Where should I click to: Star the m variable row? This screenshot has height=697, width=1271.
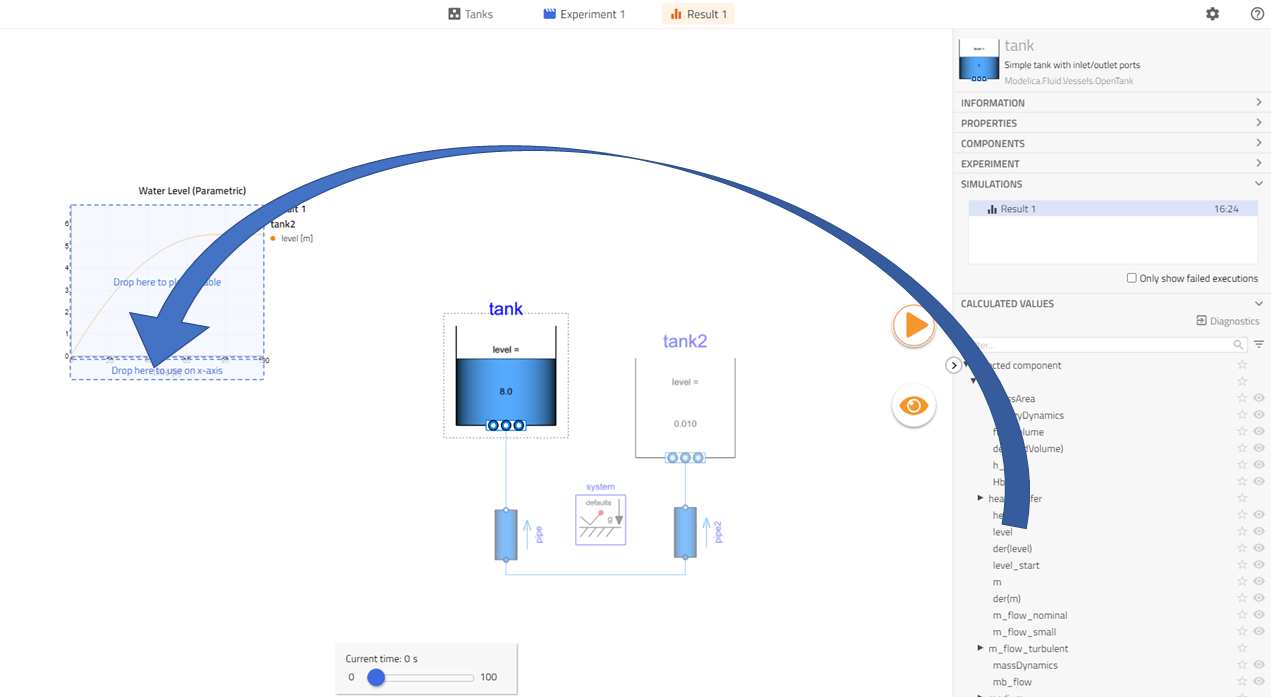[x=1242, y=582]
